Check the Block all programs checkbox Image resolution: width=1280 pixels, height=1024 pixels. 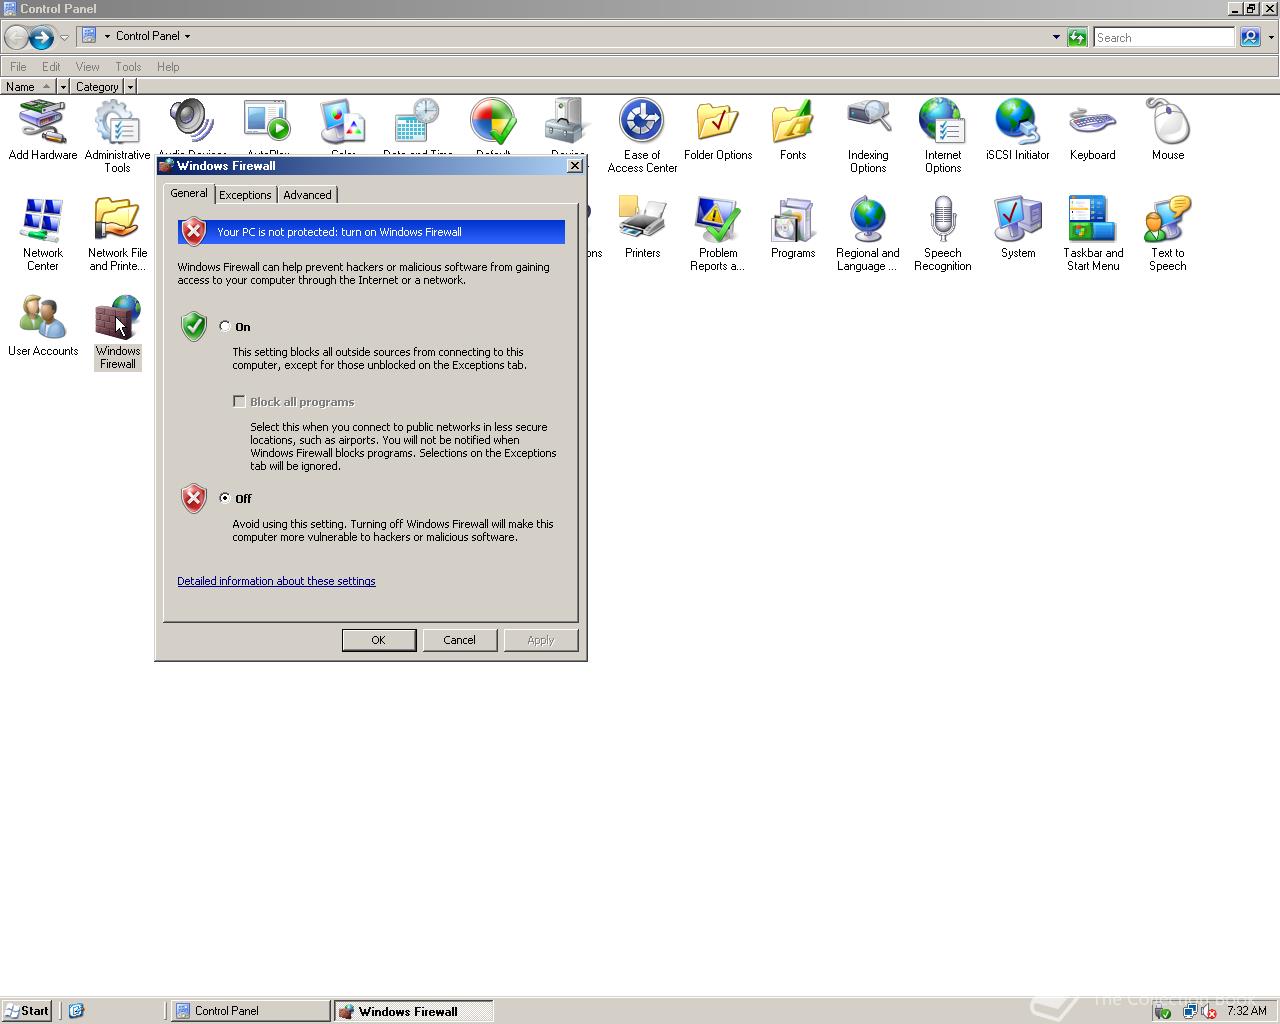239,401
